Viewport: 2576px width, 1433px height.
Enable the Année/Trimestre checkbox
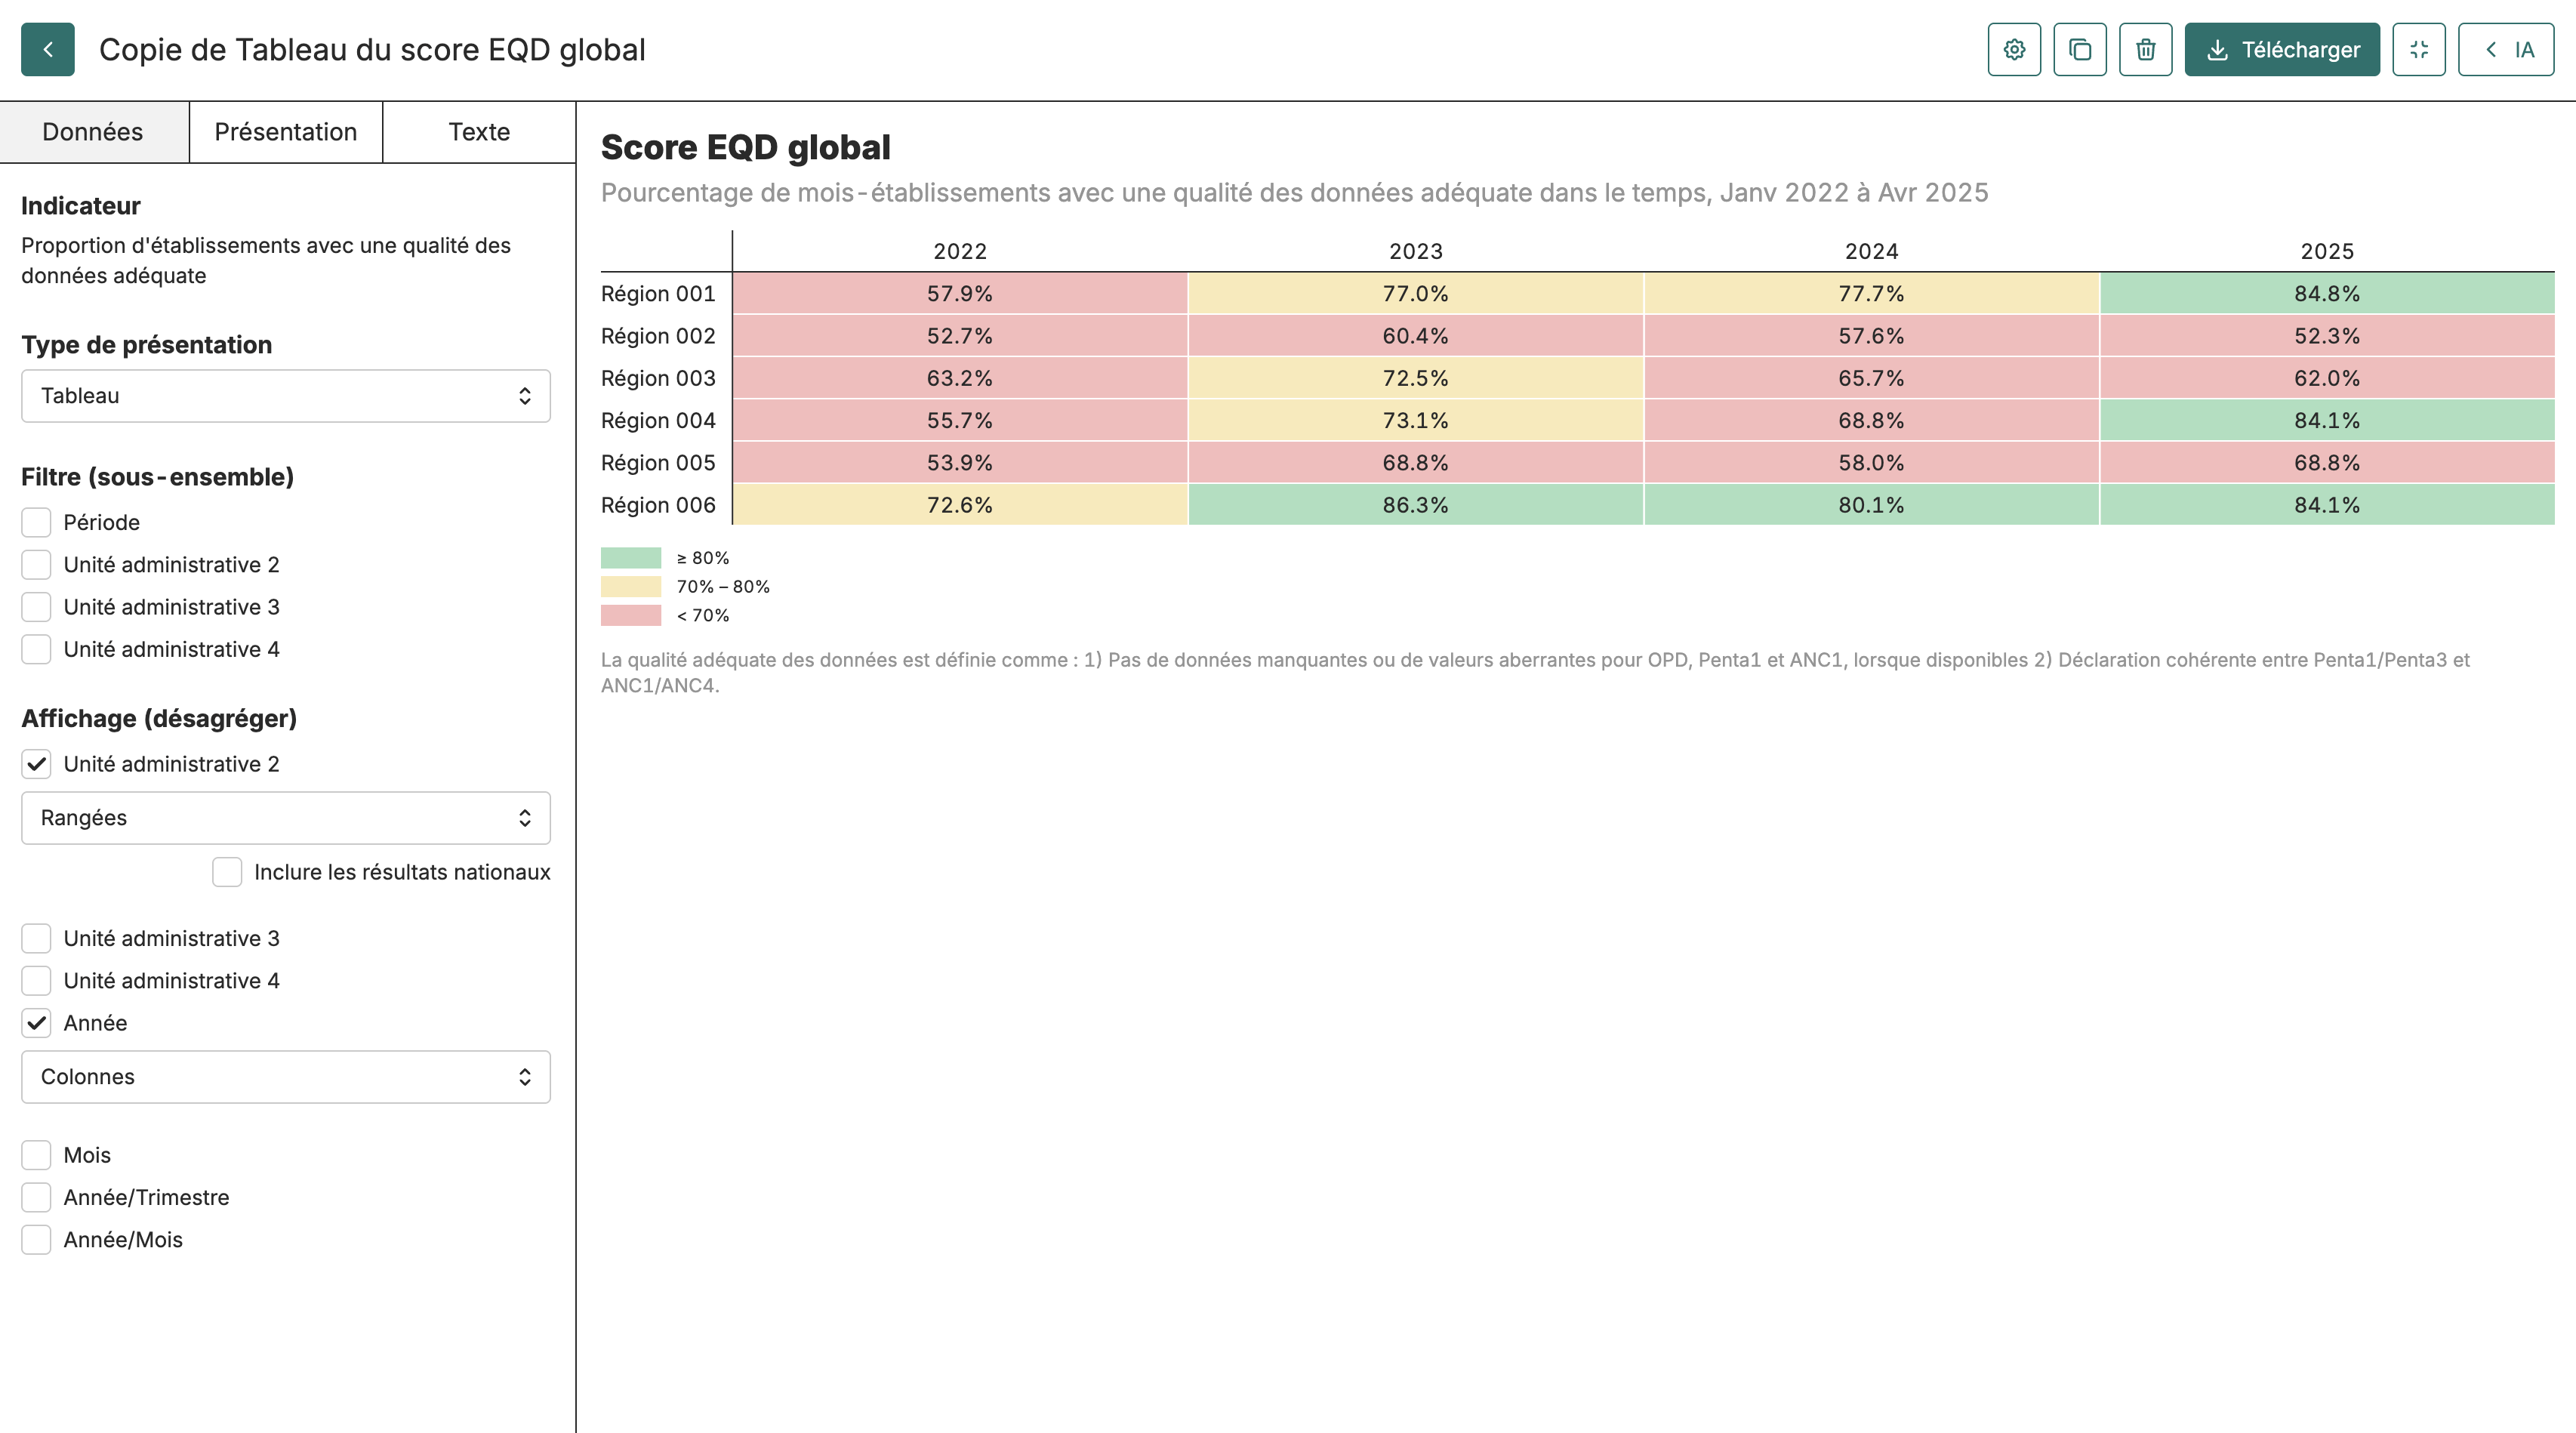[x=37, y=1197]
